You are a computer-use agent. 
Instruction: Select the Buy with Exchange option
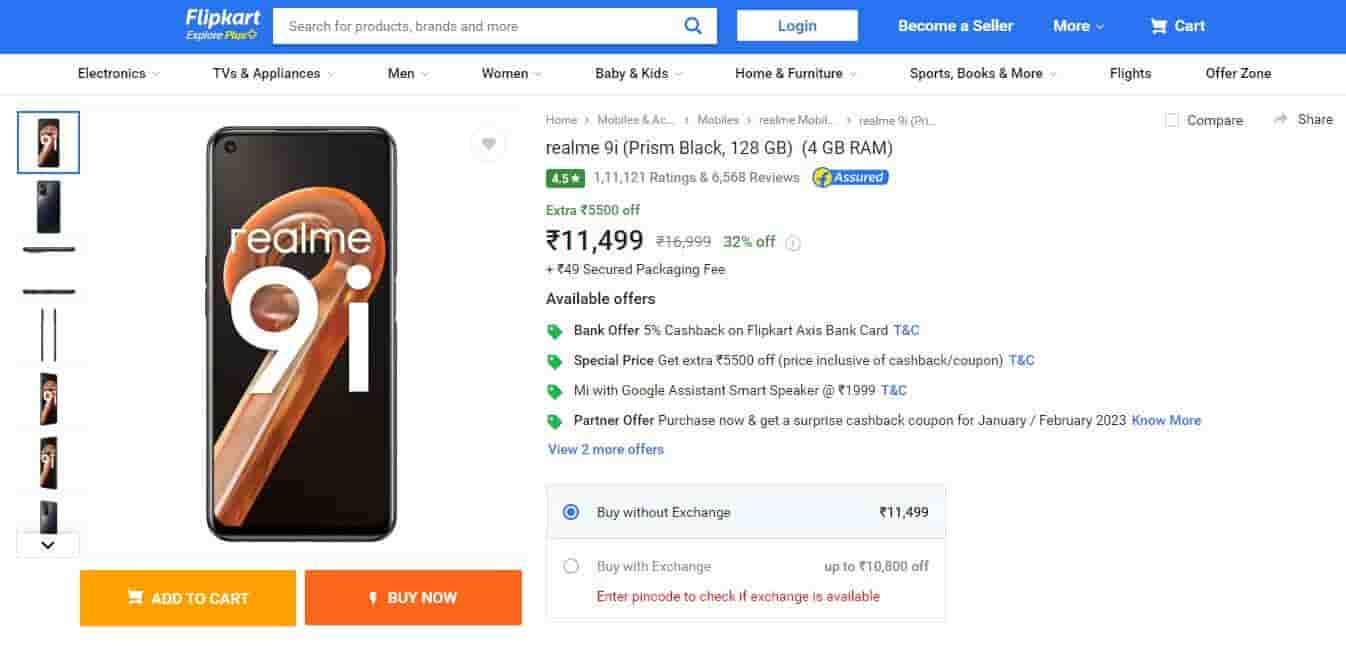coord(571,566)
